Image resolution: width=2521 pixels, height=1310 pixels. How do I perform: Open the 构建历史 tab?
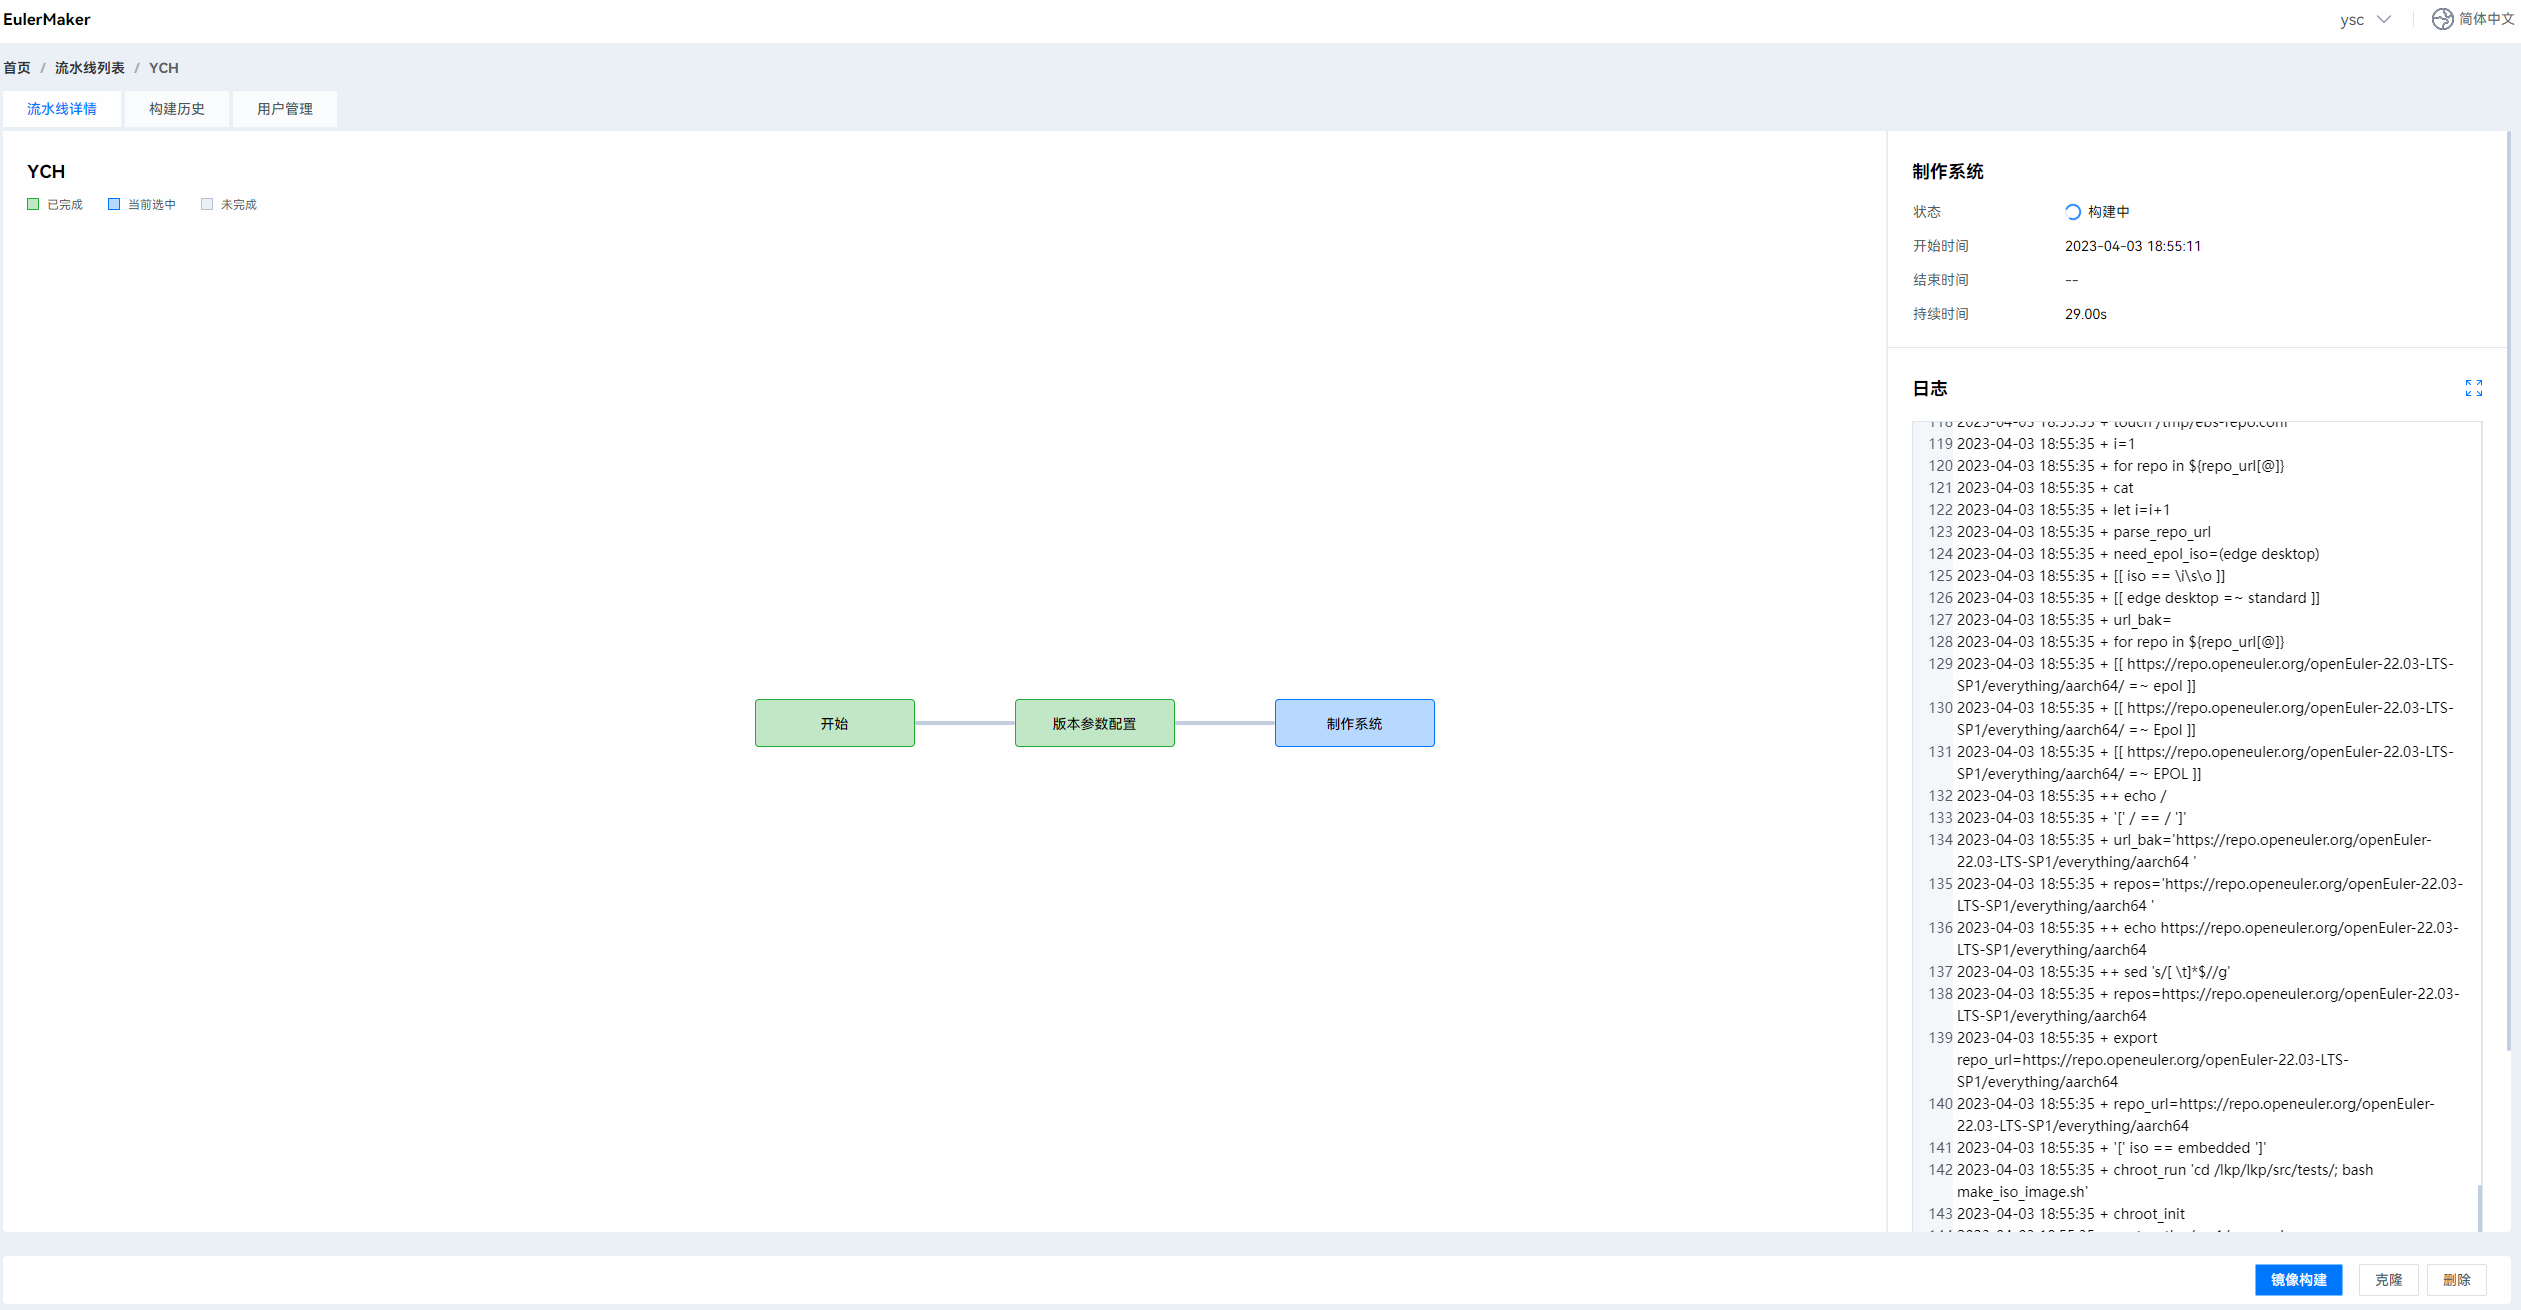point(177,109)
